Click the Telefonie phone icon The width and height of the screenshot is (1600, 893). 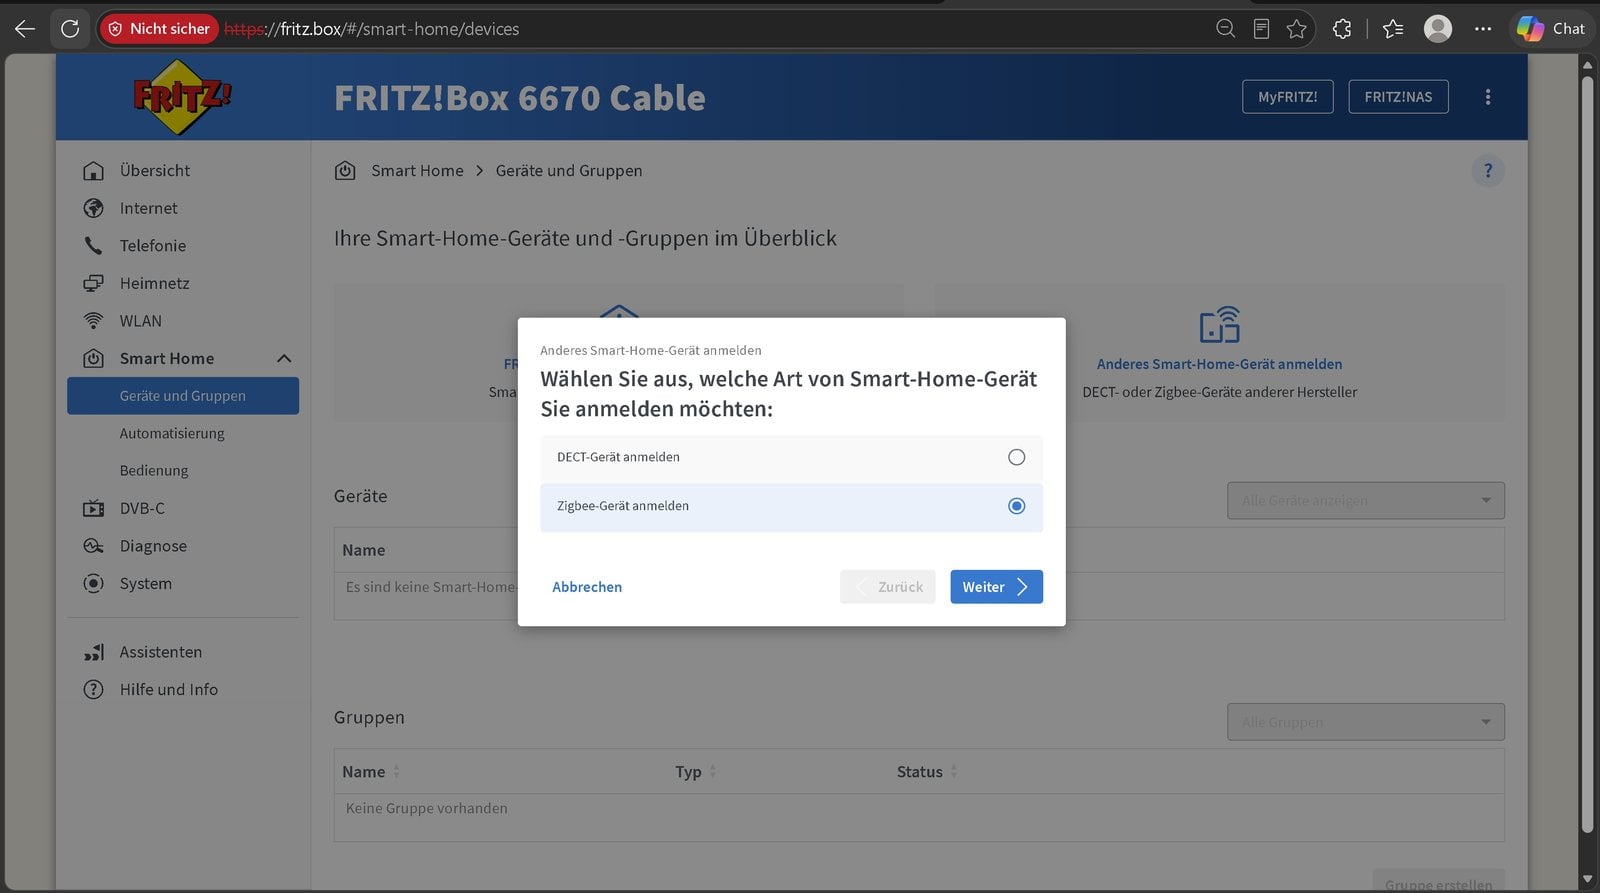pyautogui.click(x=93, y=246)
